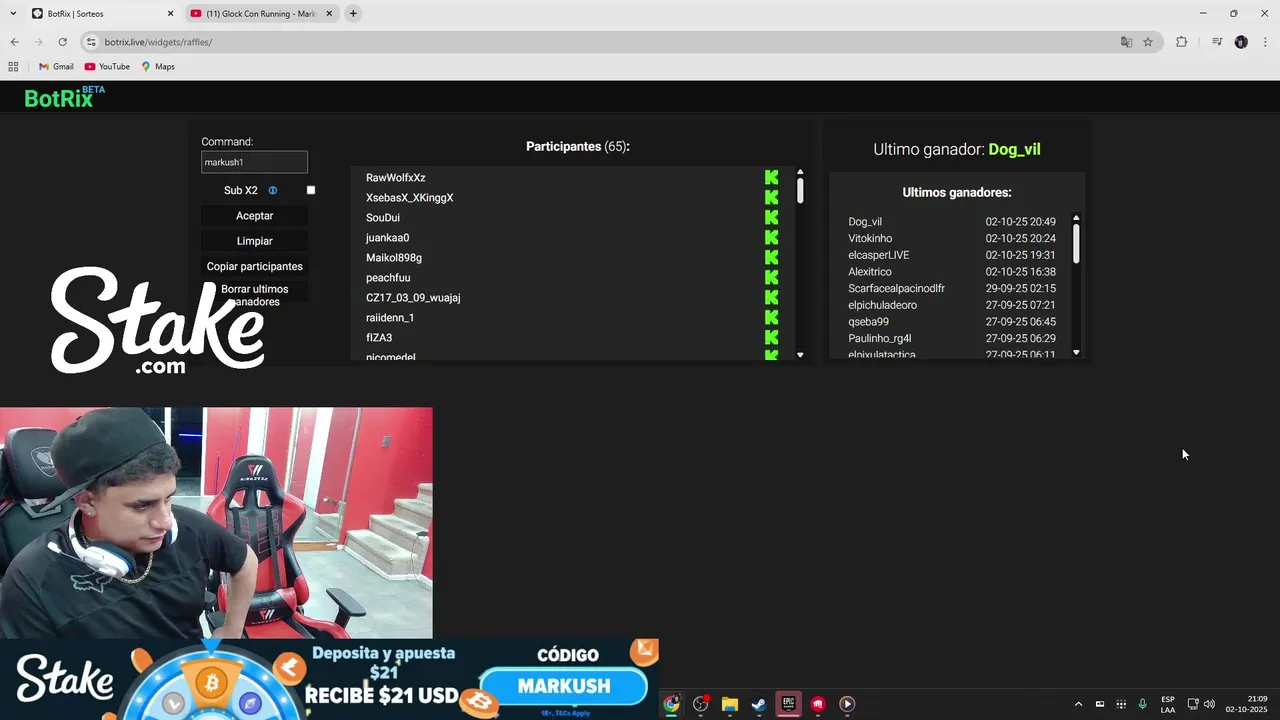Screen dimensions: 1280x720
Task: Select participant SouDui
Action: point(383,217)
